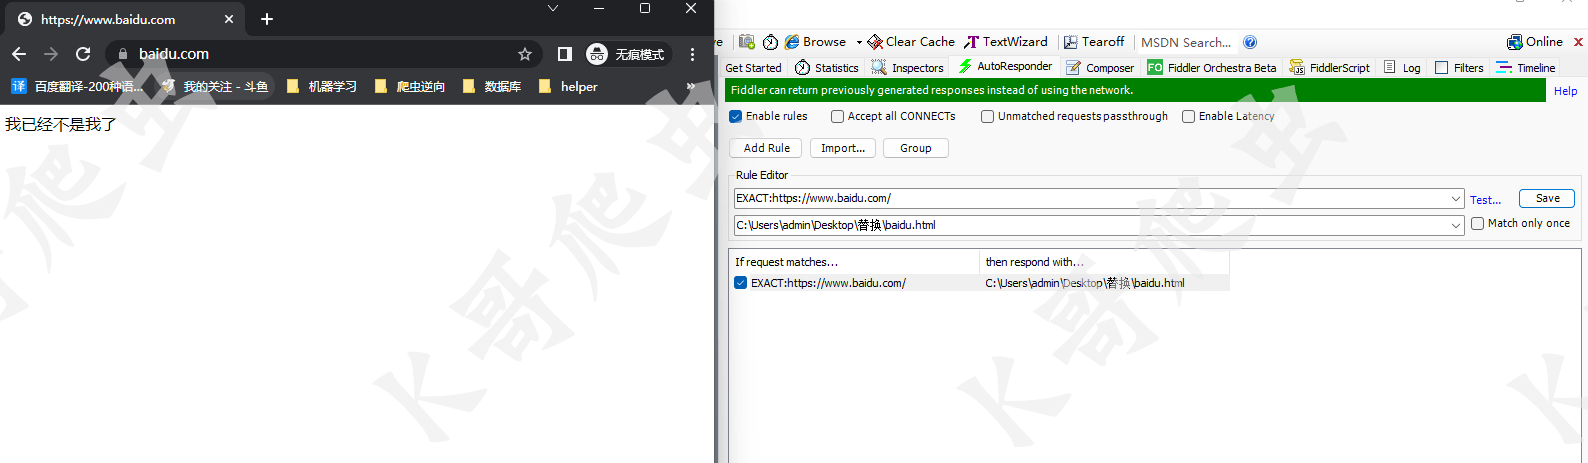Reload the page with browser refresh icon
The image size is (1588, 463).
point(83,54)
